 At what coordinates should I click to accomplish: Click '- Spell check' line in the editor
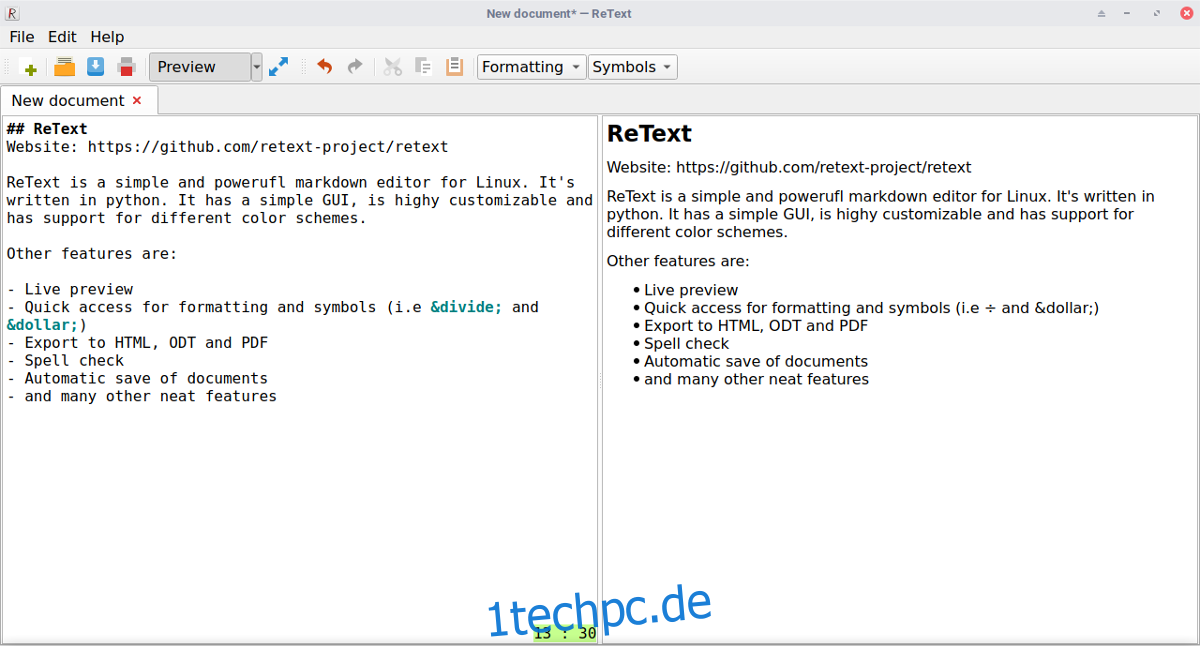click(65, 361)
